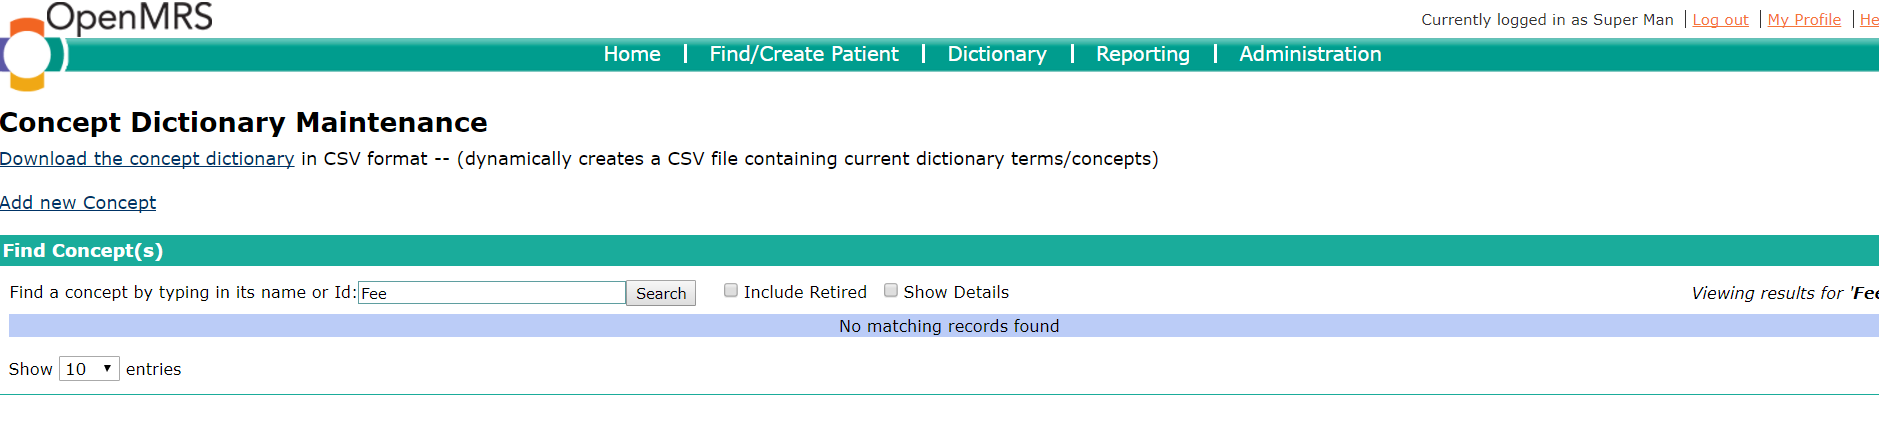The image size is (1903, 433).
Task: Click the concept name search field
Action: coord(492,293)
